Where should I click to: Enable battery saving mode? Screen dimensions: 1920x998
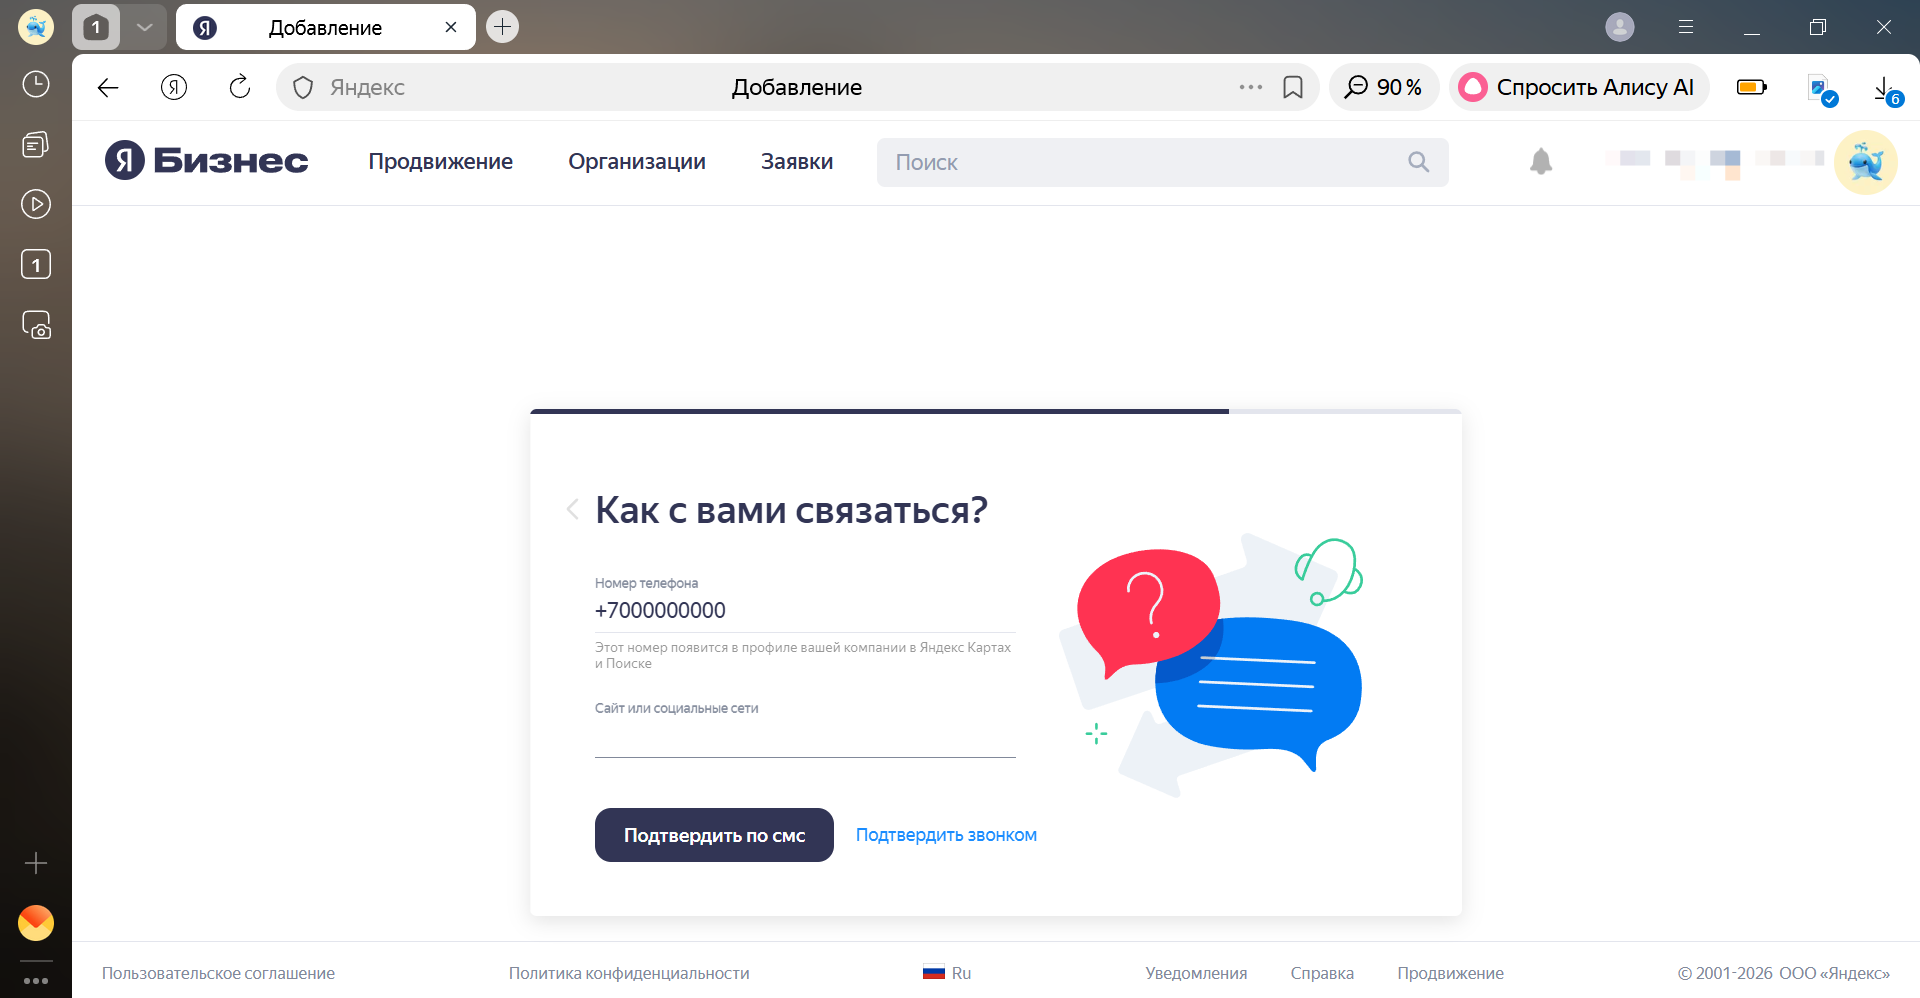1751,87
